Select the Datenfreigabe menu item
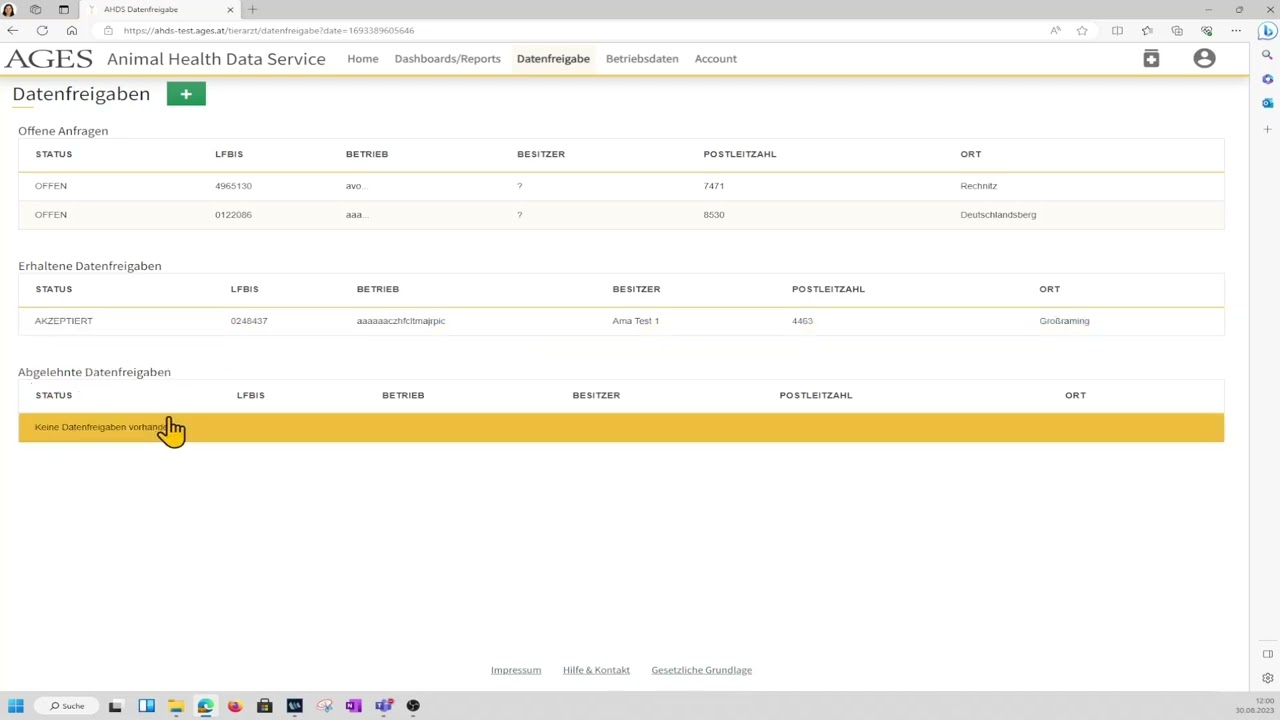1280x720 pixels. coord(553,59)
